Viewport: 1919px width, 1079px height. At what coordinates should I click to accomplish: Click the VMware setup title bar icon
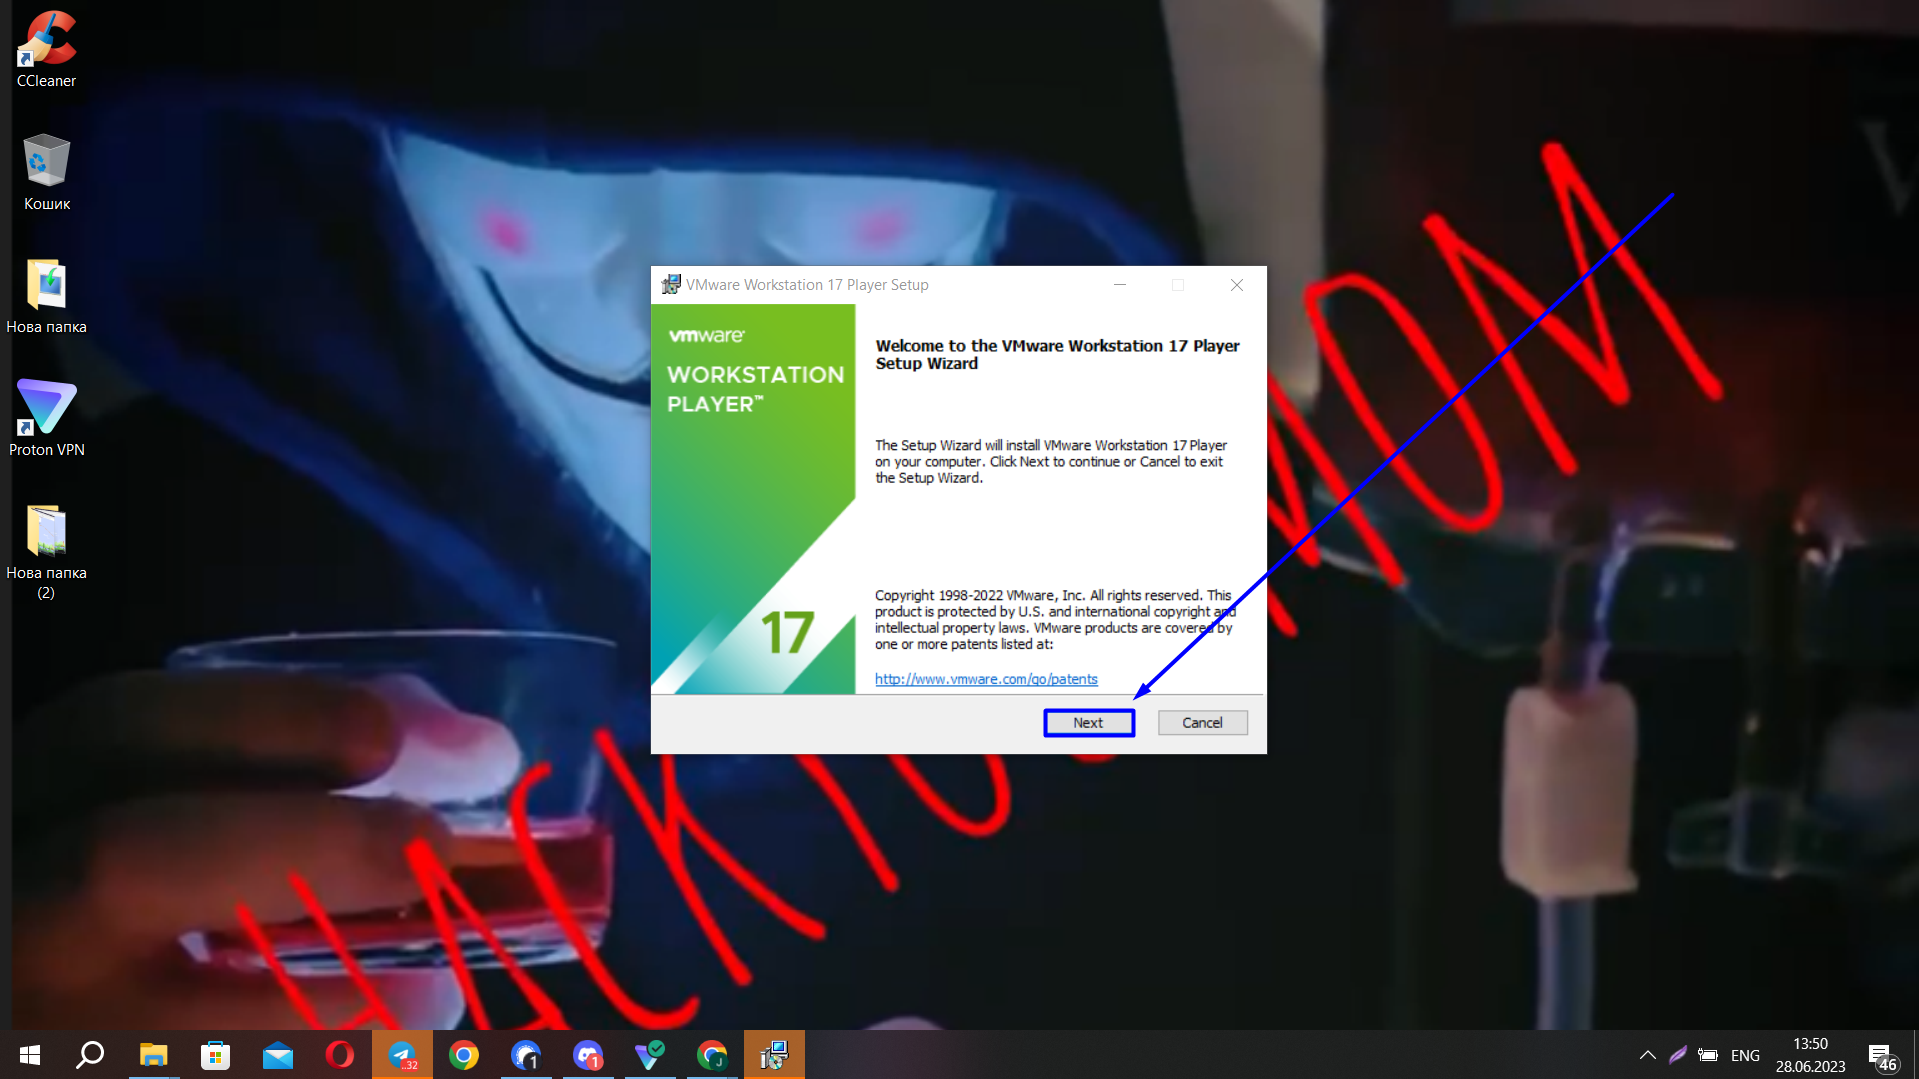tap(670, 285)
